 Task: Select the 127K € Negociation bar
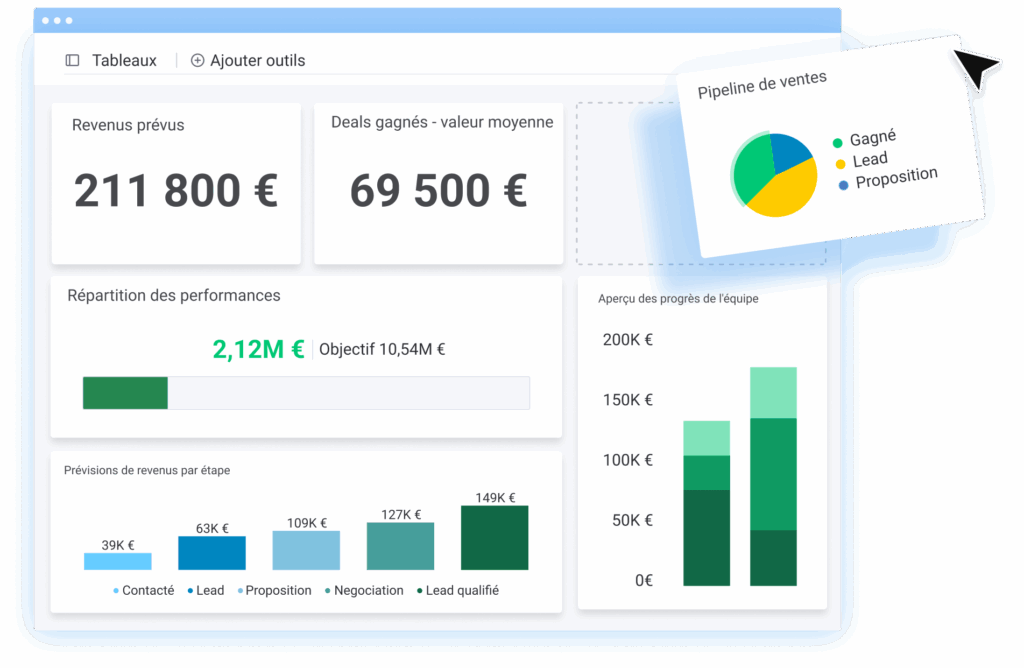pyautogui.click(x=400, y=547)
